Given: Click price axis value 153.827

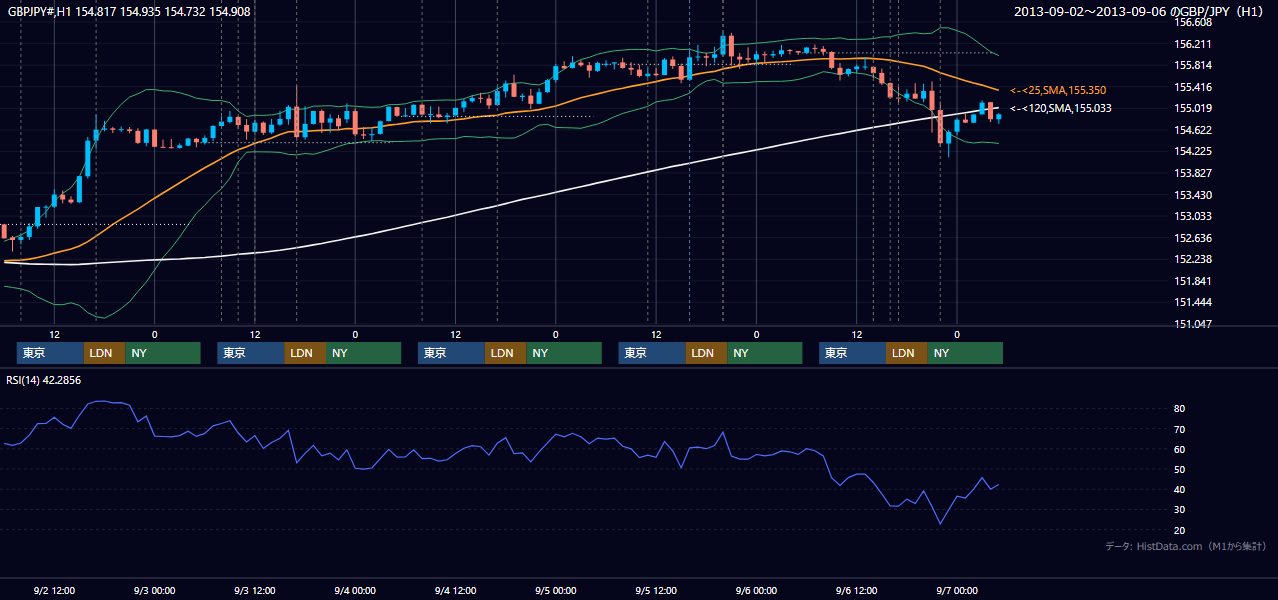Looking at the screenshot, I should tap(1194, 173).
